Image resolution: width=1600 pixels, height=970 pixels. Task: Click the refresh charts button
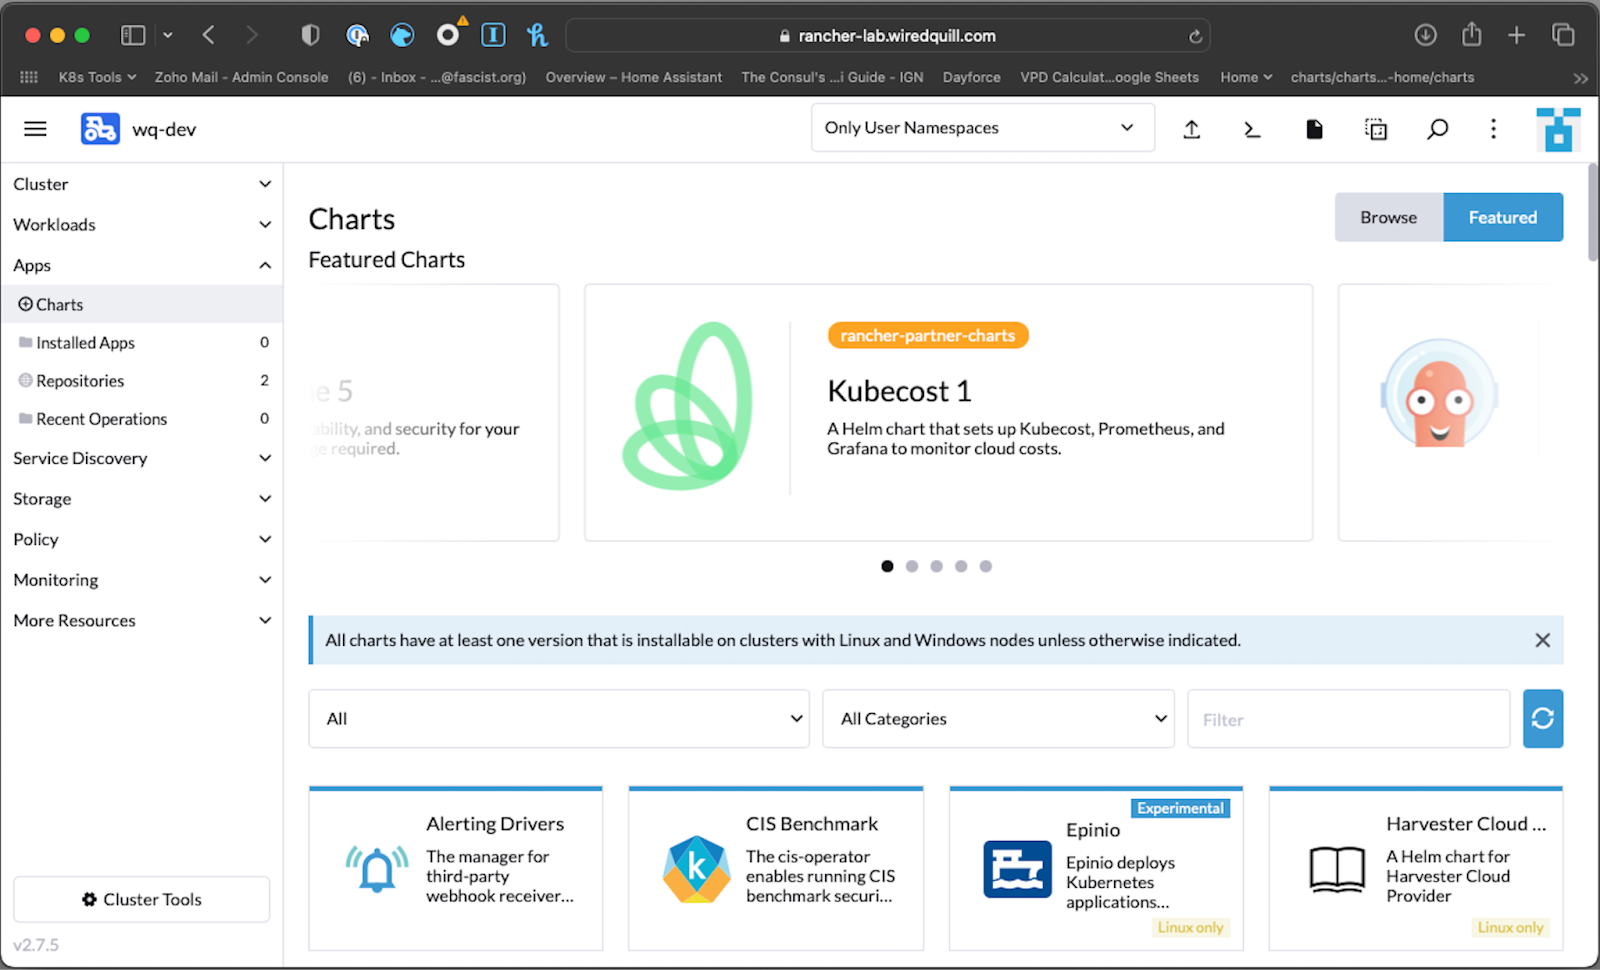click(1542, 718)
